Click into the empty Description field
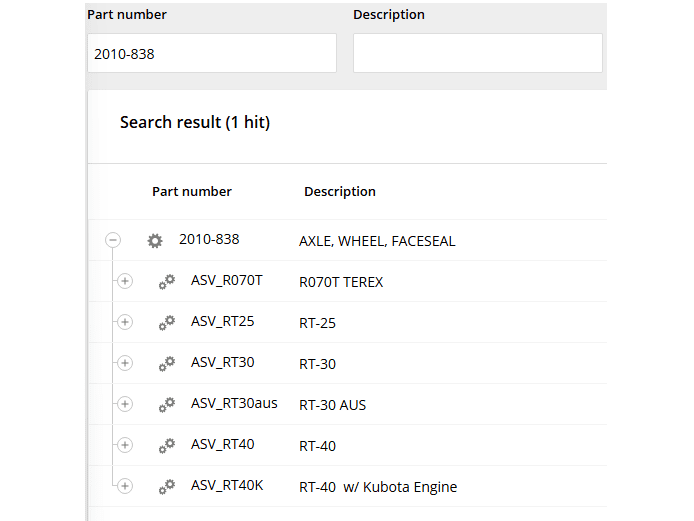The height and width of the screenshot is (521, 694). click(477, 54)
